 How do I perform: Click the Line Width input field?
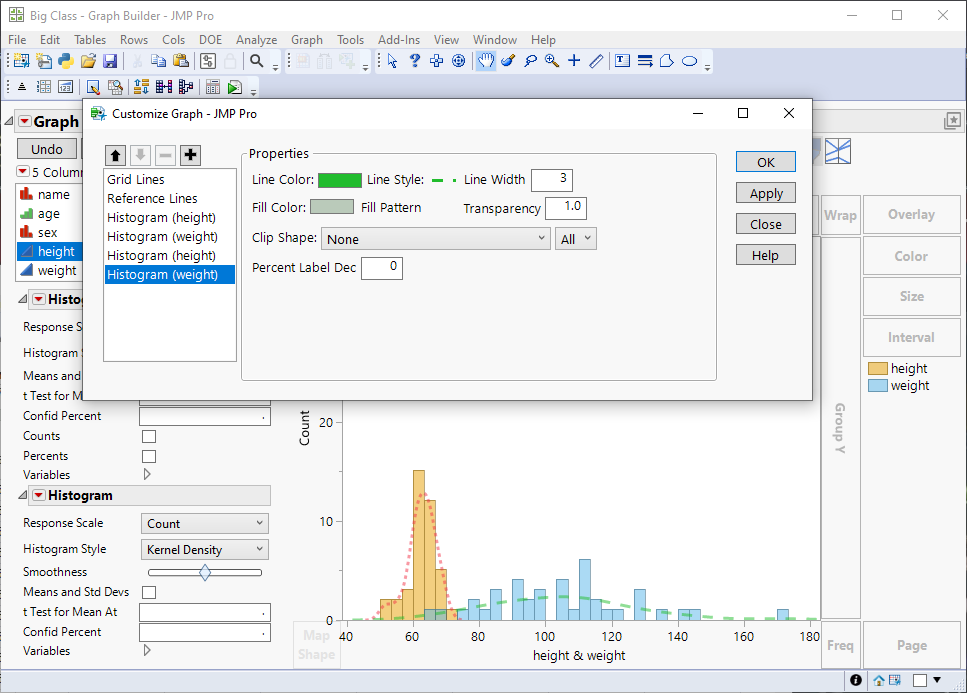[x=552, y=179]
